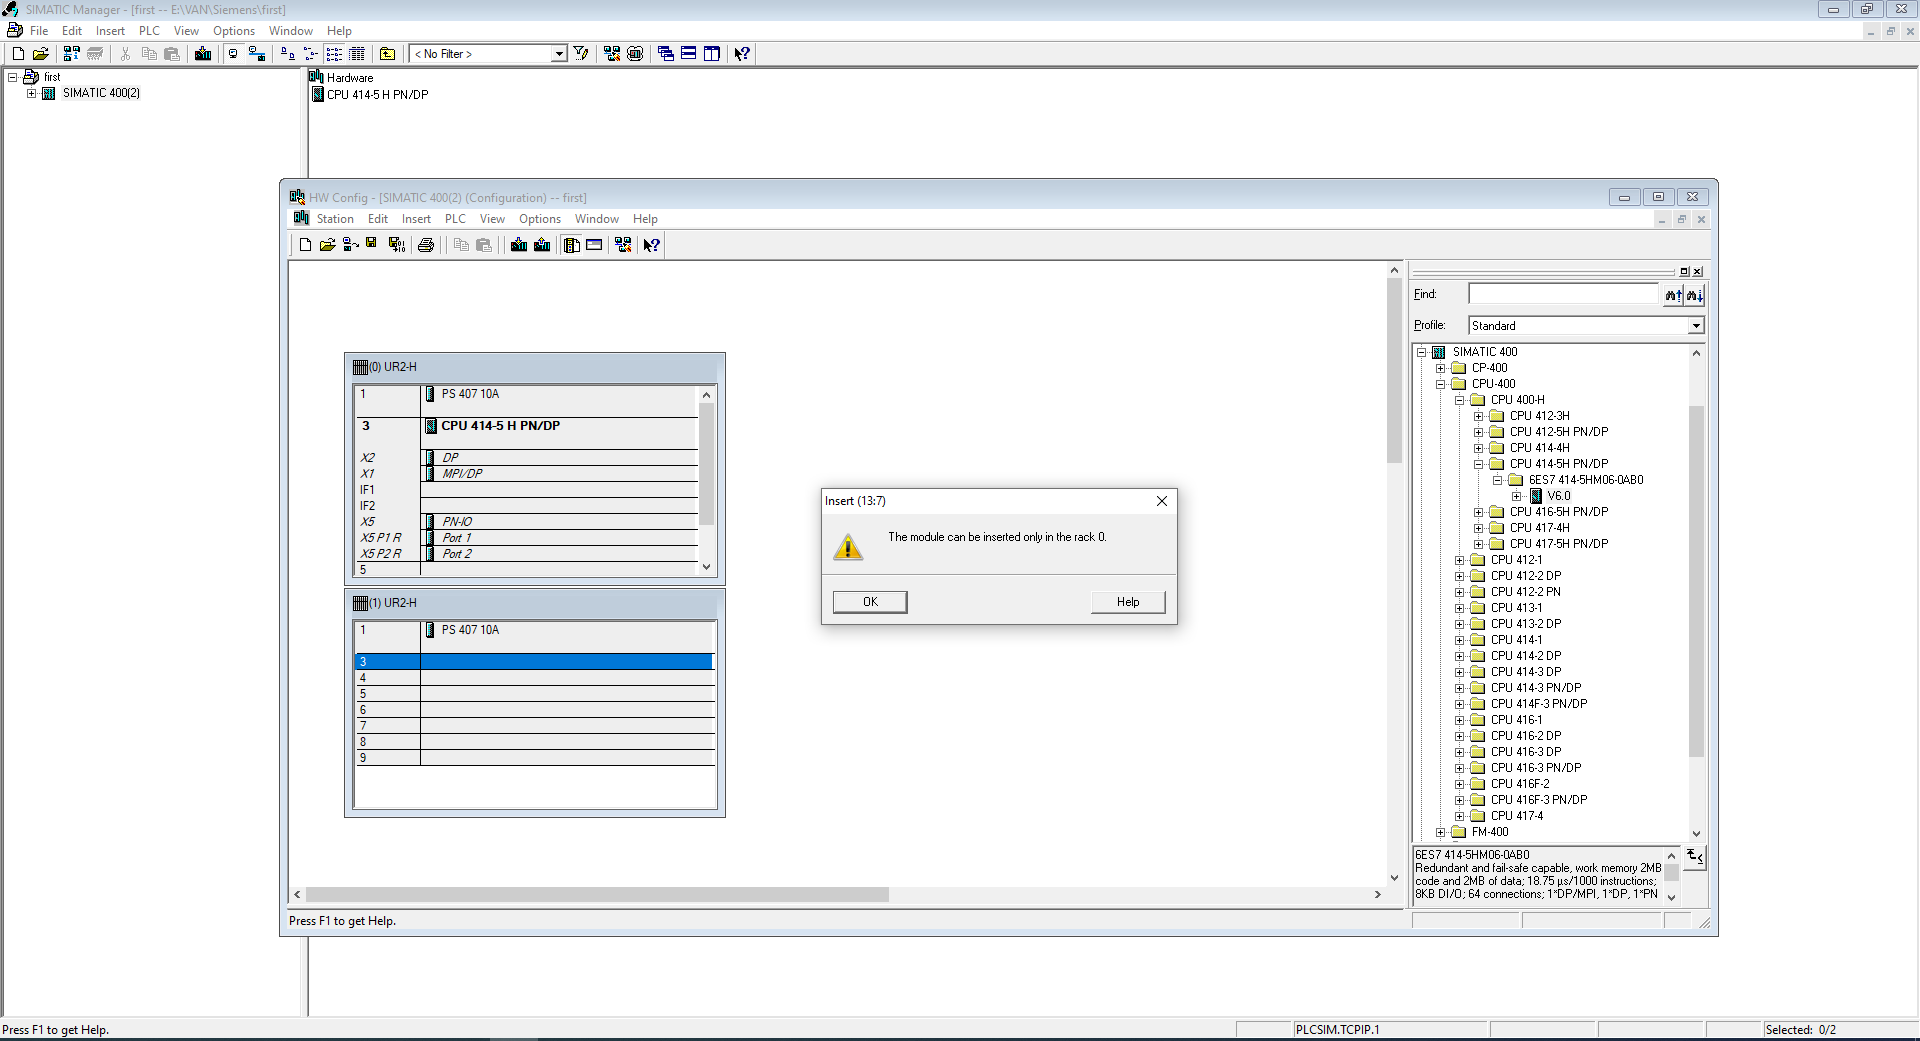Click the Edit Filter funnel icon
Image resolution: width=1920 pixels, height=1041 pixels.
click(581, 54)
